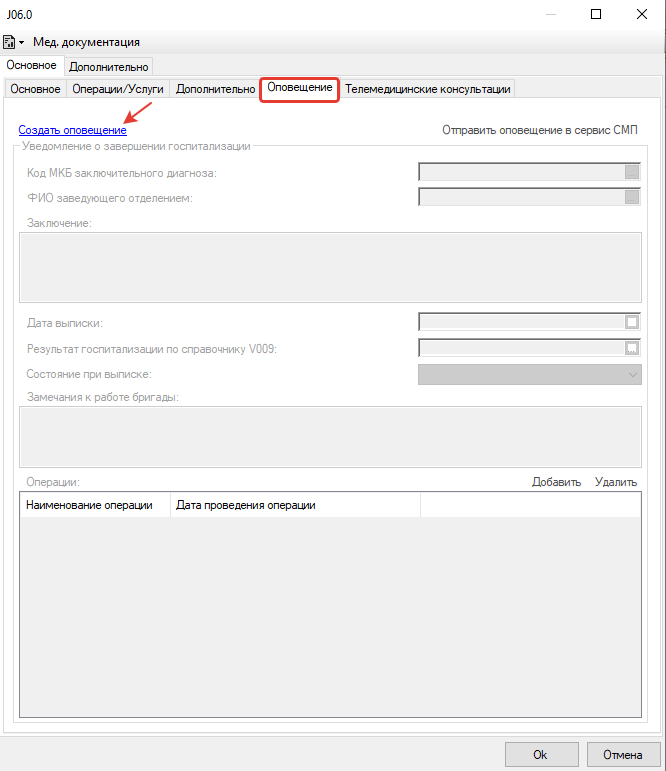
Task: Switch to the upper Дополнительно tab
Action: 109,67
